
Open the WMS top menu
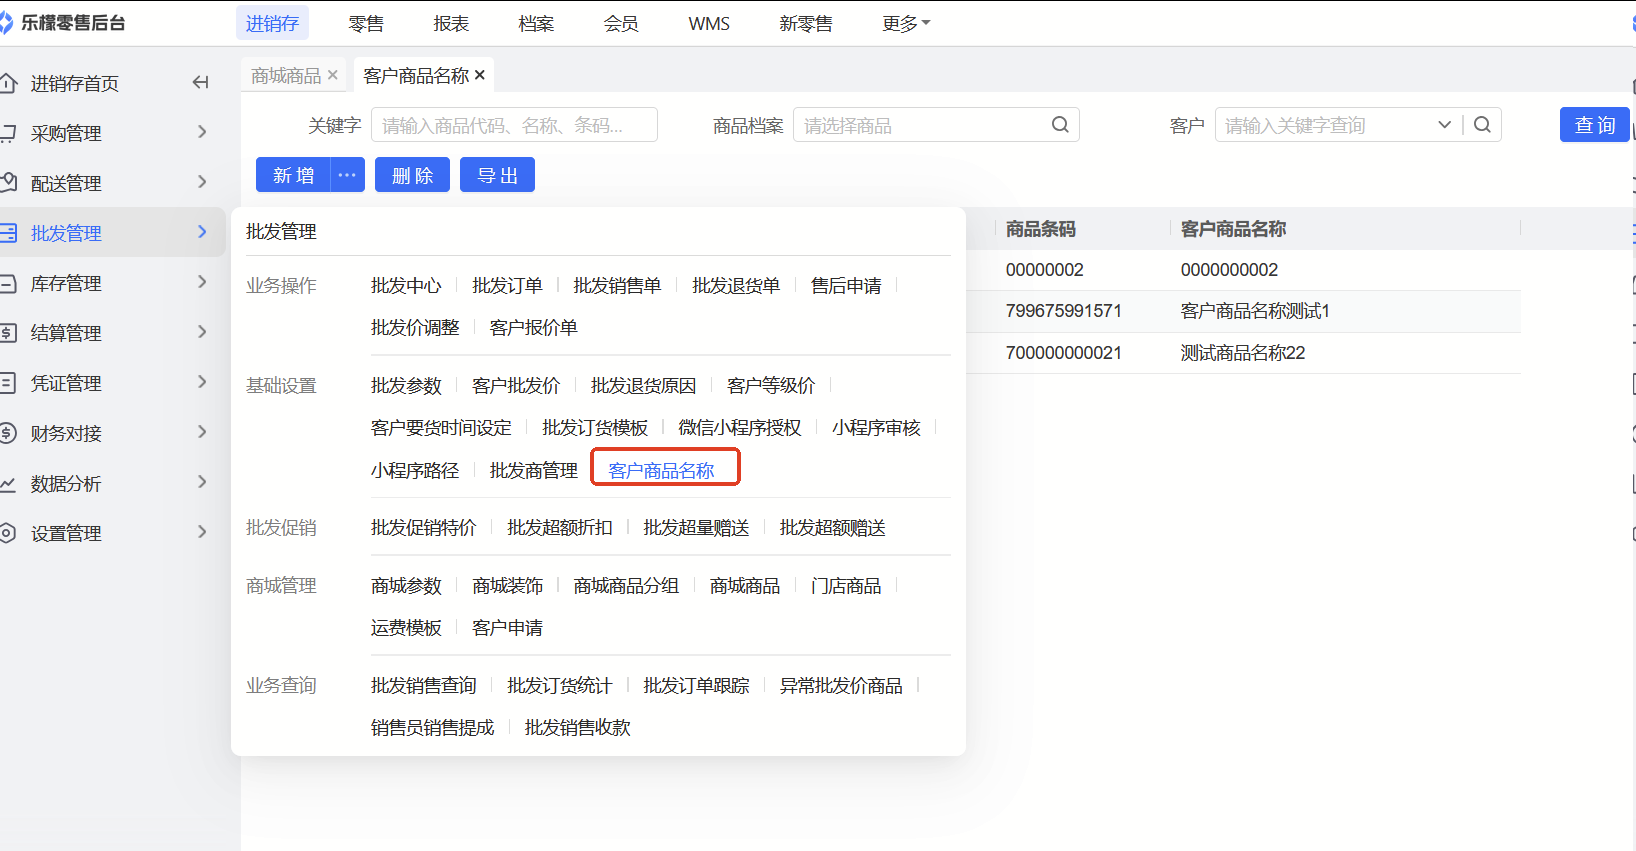[x=709, y=23]
